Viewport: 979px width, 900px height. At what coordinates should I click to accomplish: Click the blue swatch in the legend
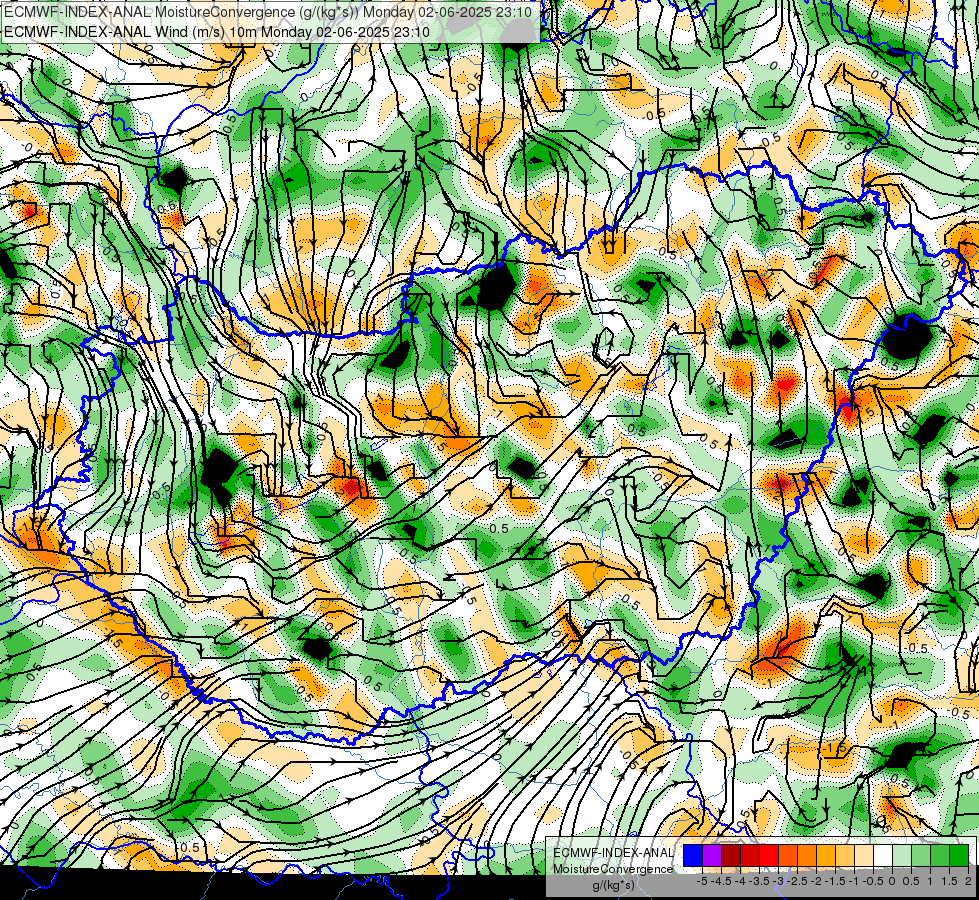(693, 856)
